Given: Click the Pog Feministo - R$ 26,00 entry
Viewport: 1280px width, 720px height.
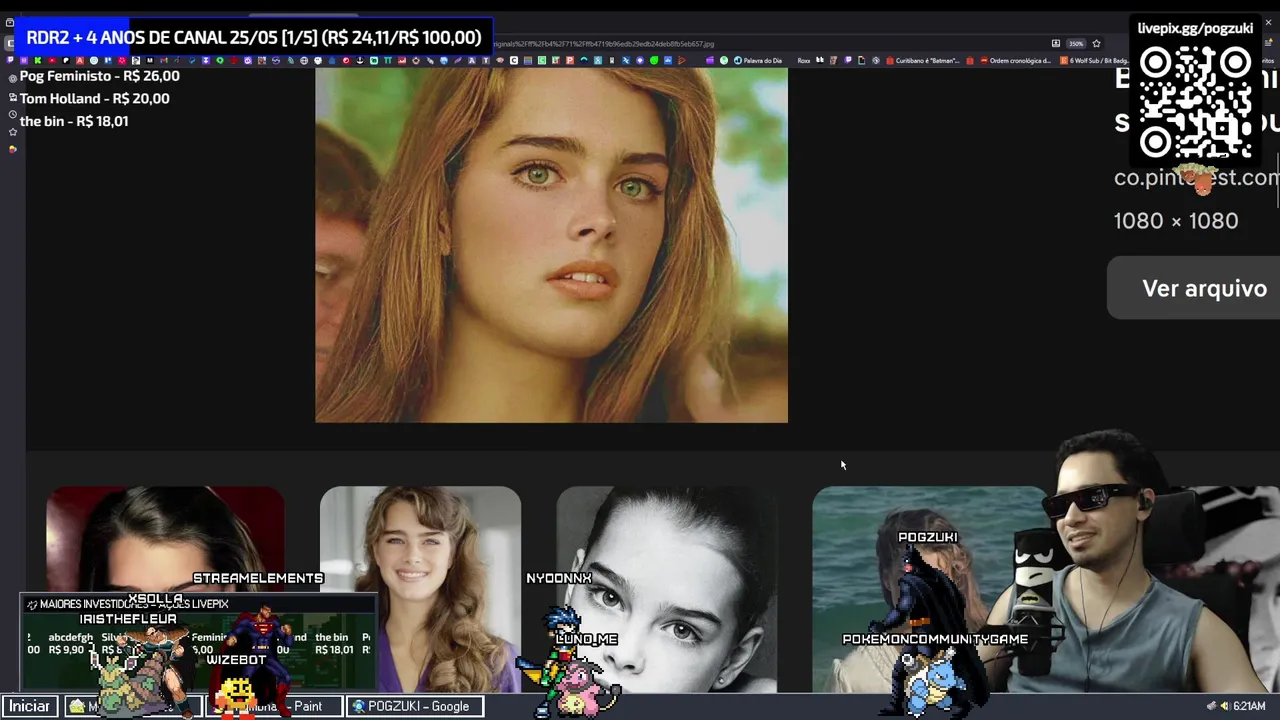Looking at the screenshot, I should coord(99,76).
